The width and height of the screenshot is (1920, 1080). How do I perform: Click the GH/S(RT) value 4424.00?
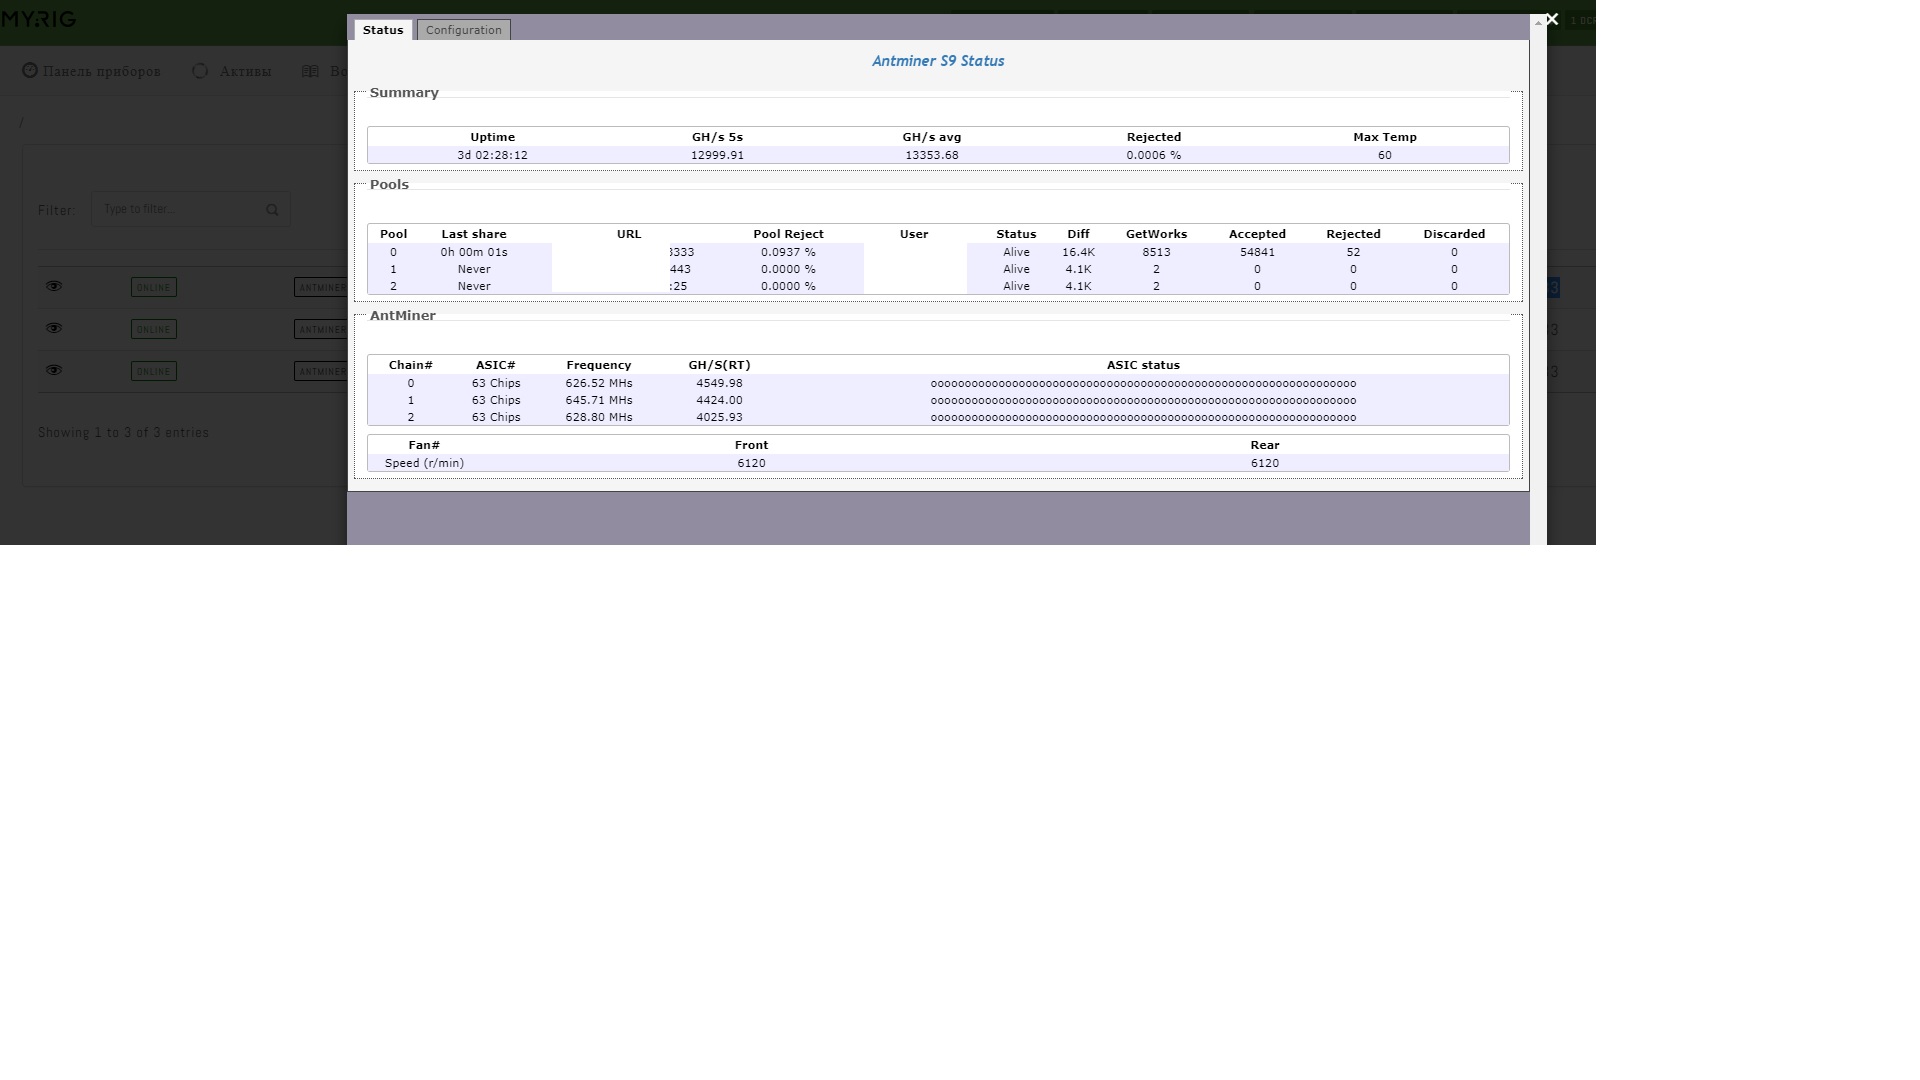point(719,400)
